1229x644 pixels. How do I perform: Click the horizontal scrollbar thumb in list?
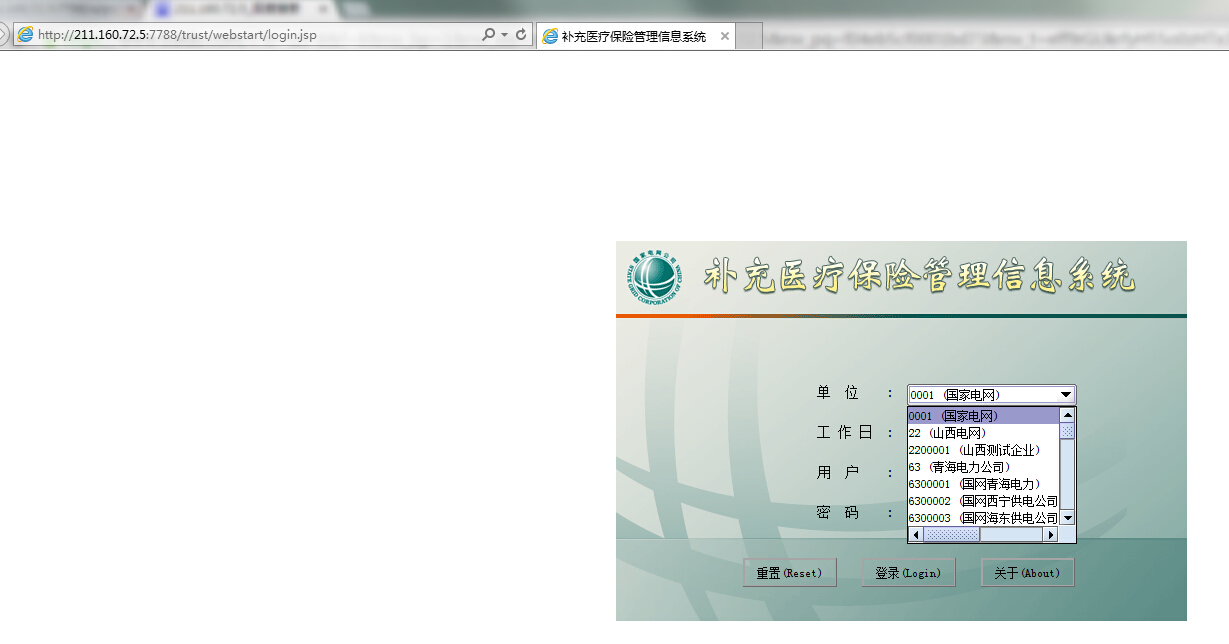(951, 535)
